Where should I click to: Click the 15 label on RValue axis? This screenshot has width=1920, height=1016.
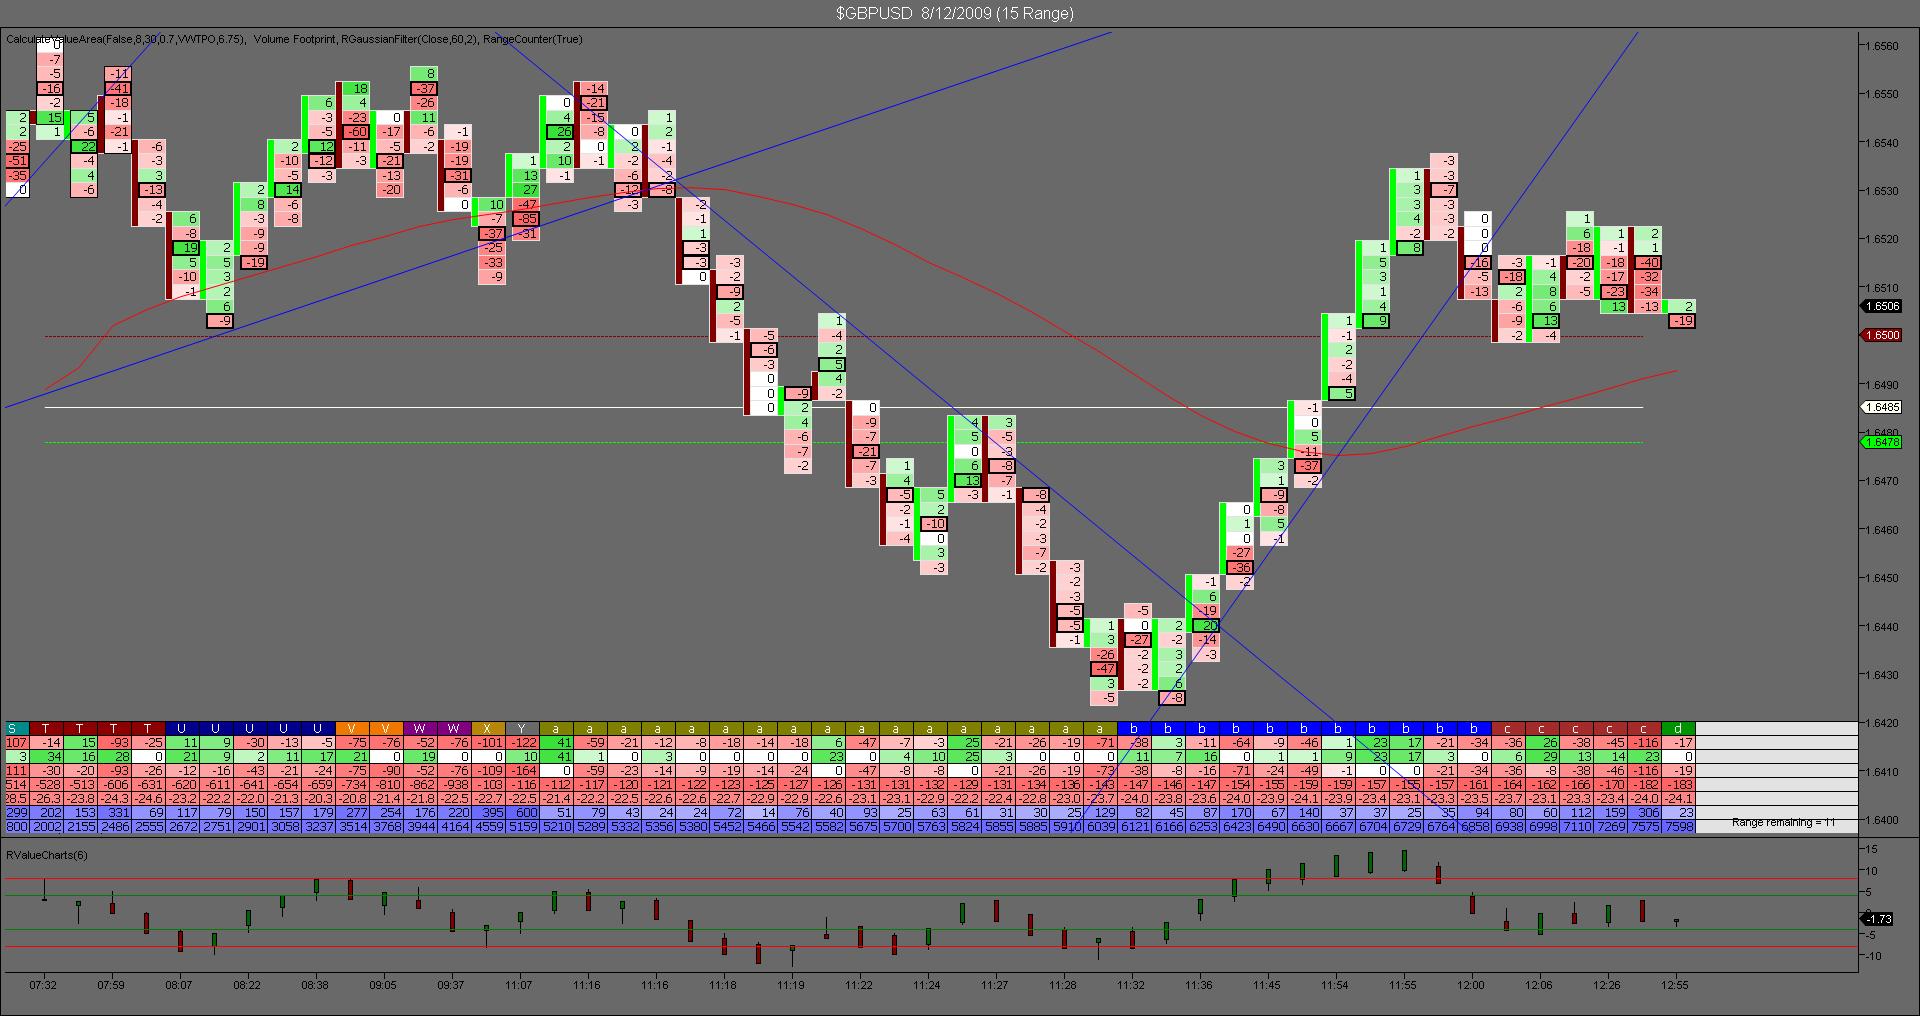point(1873,849)
